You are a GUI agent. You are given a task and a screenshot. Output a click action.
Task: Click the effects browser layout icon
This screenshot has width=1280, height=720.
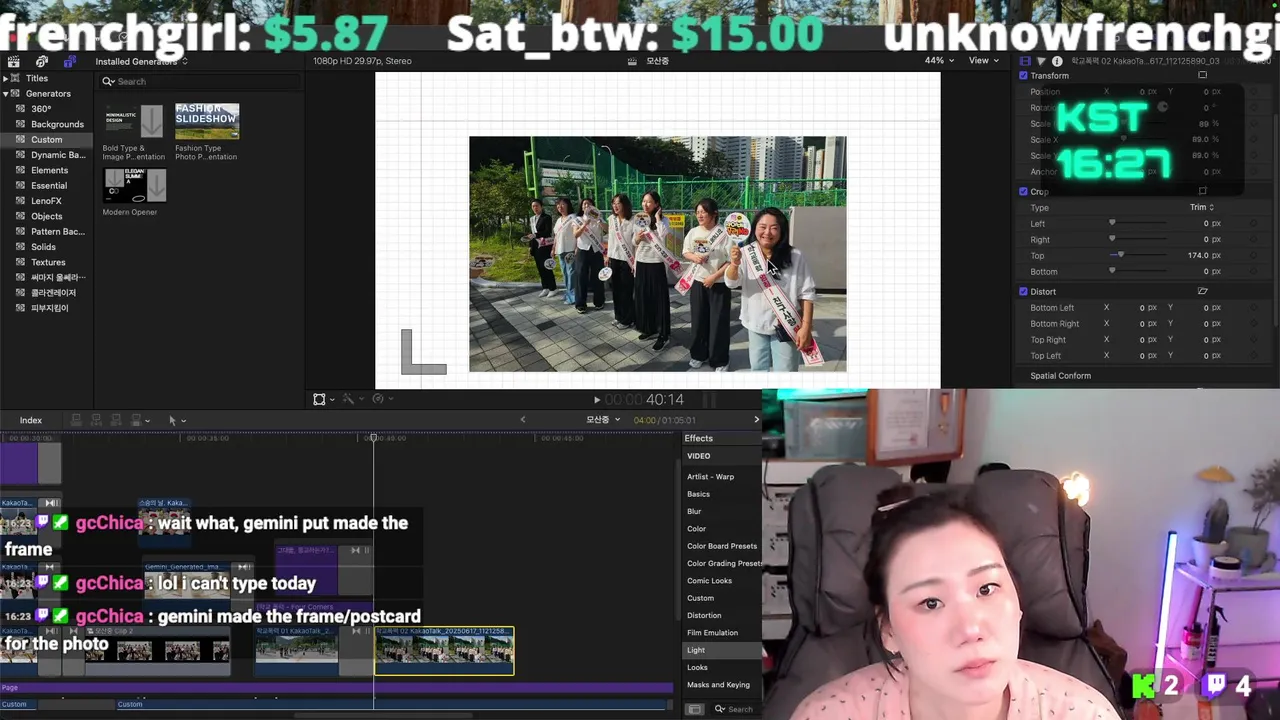pyautogui.click(x=696, y=709)
